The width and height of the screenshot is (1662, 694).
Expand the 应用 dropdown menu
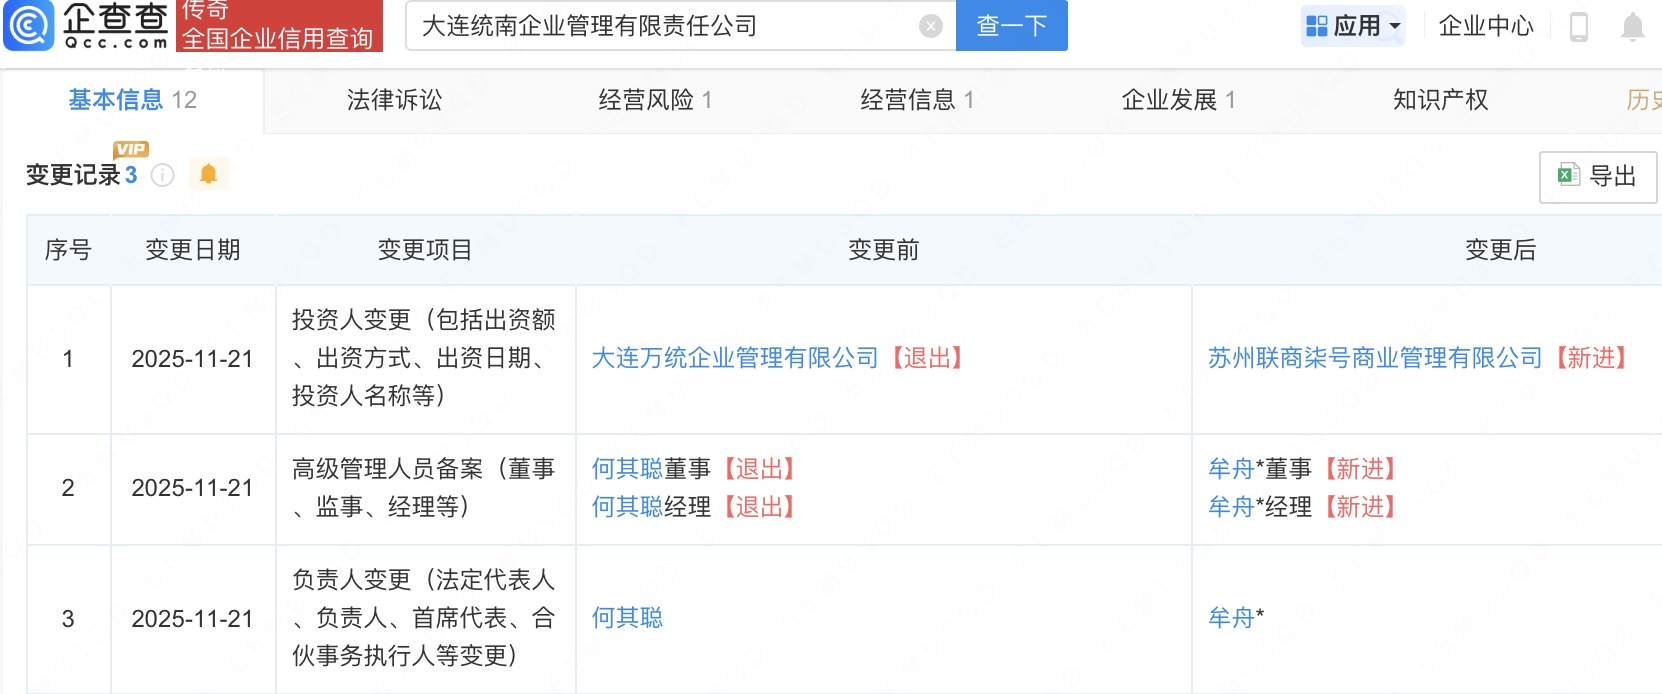[1354, 26]
